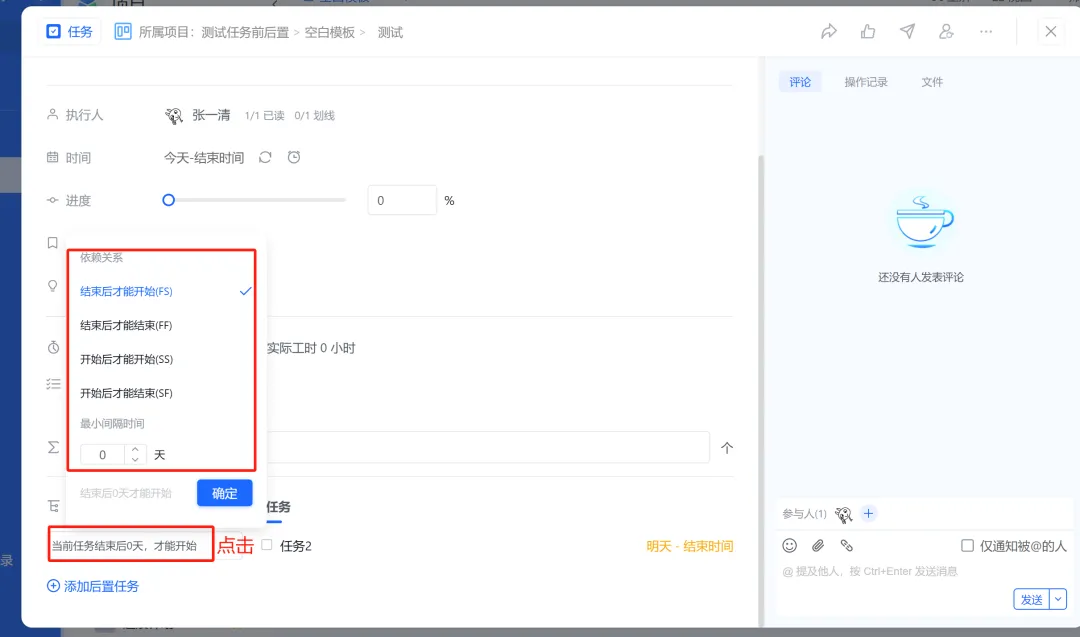Click the paperclip attachment icon

[x=818, y=545]
